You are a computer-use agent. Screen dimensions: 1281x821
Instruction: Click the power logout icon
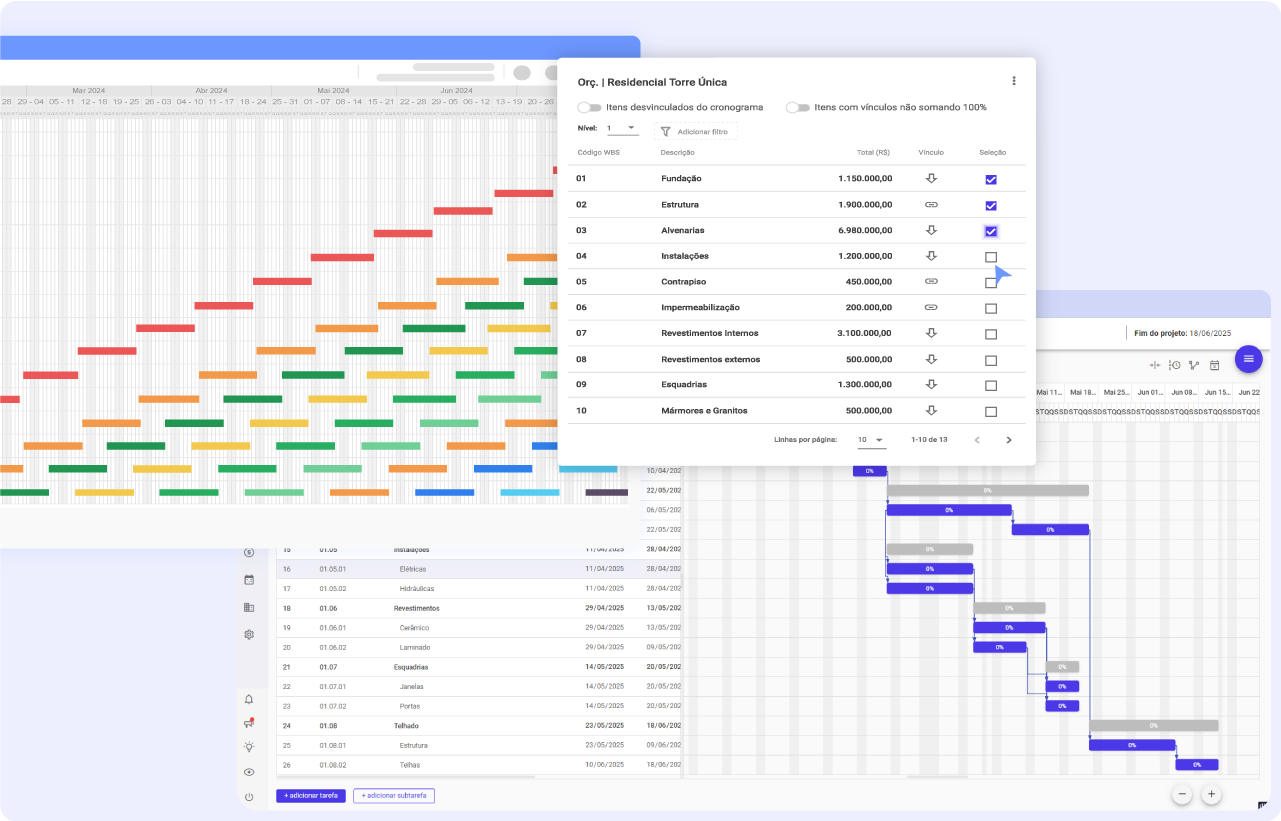tap(249, 797)
